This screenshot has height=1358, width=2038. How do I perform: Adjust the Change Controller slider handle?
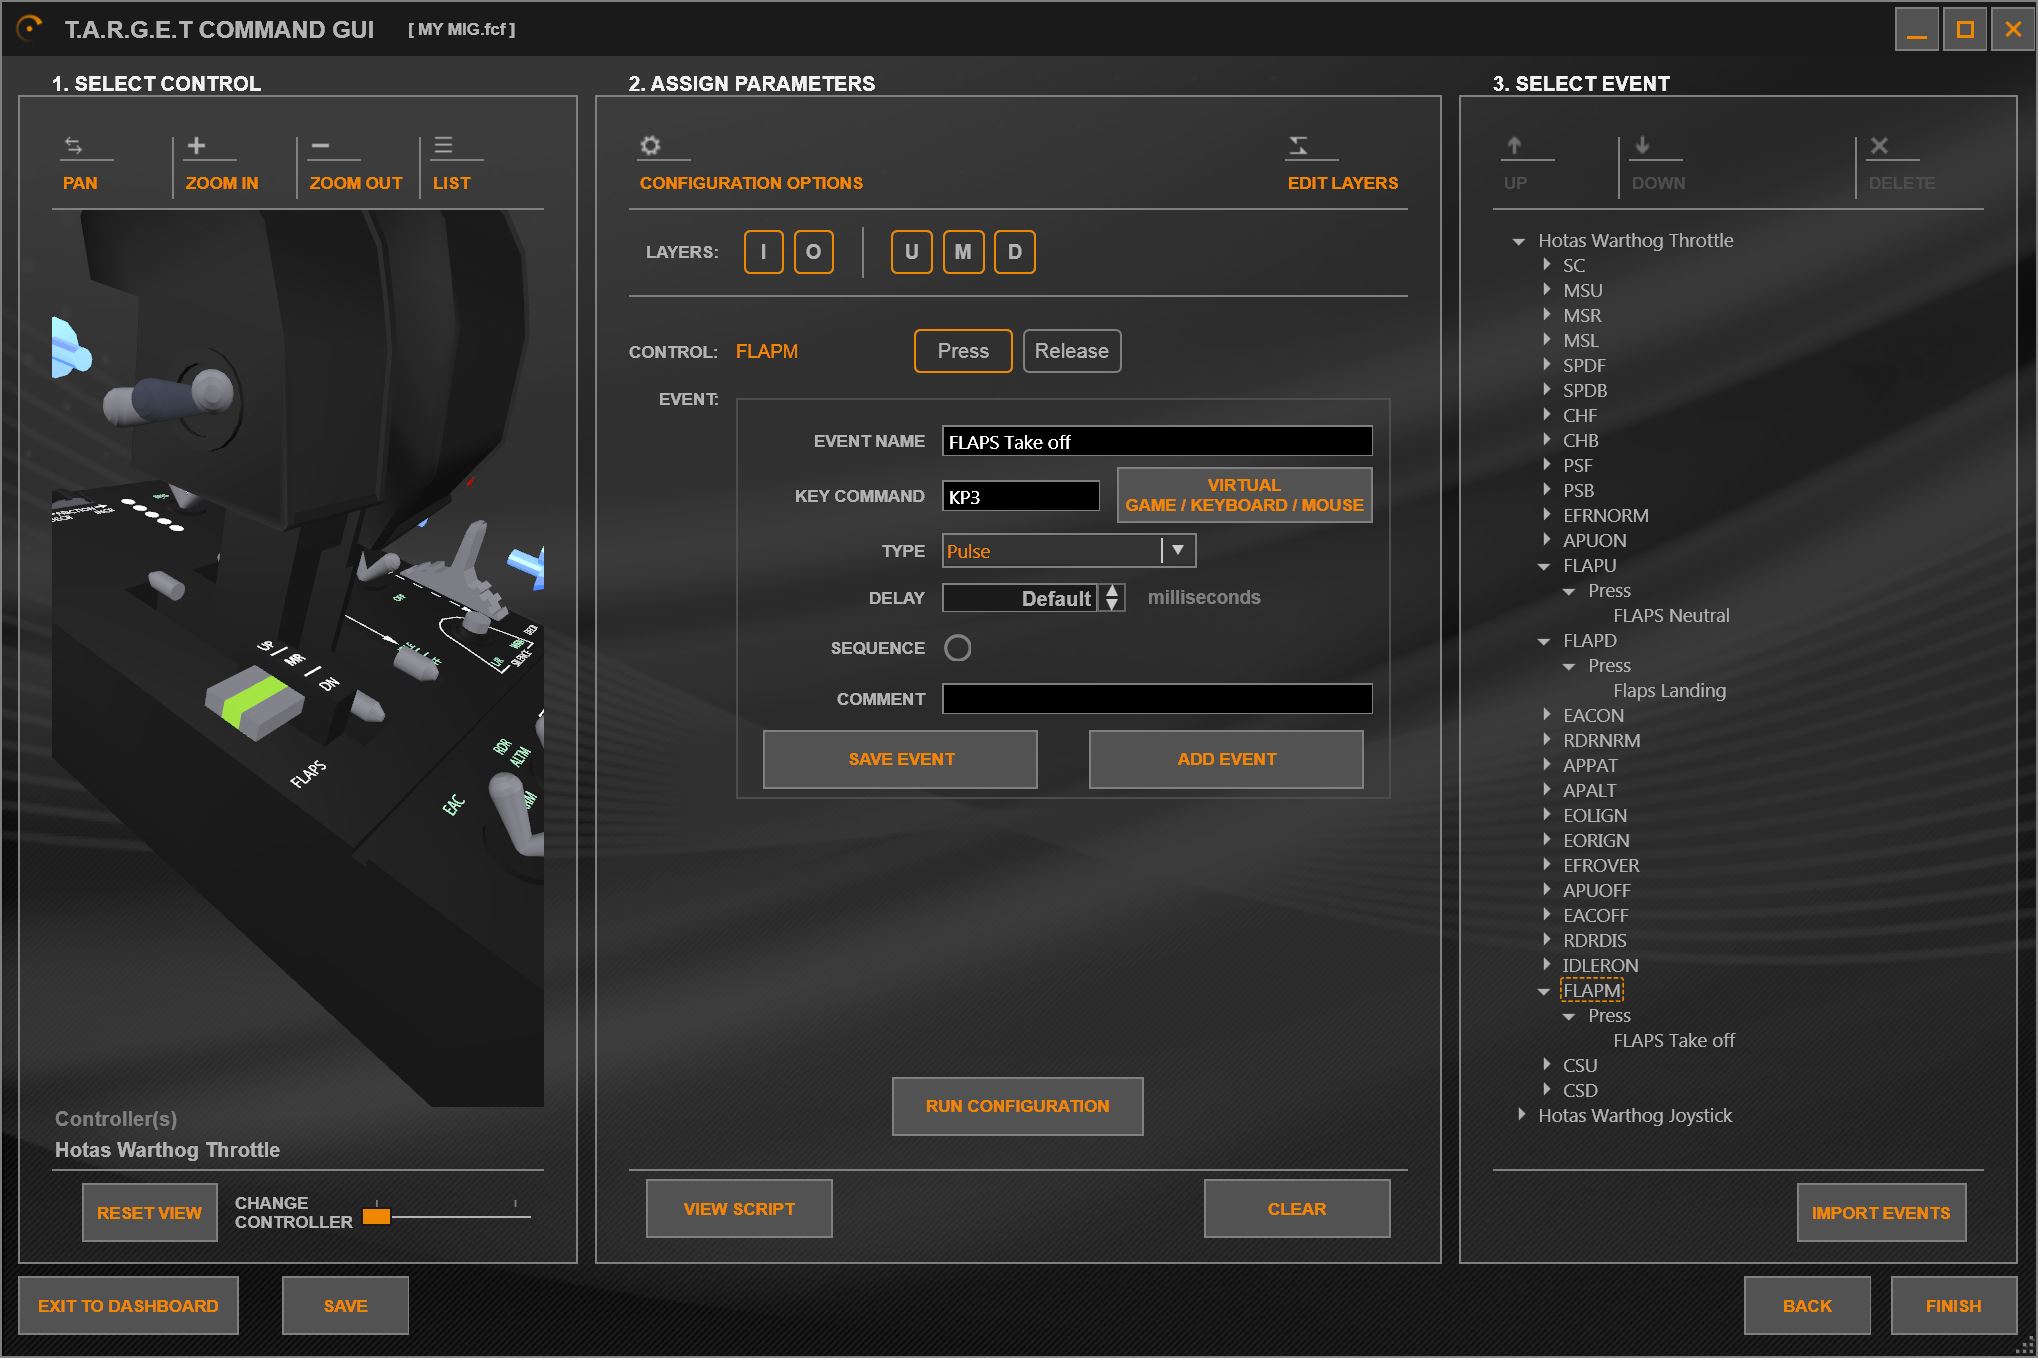(x=376, y=1216)
